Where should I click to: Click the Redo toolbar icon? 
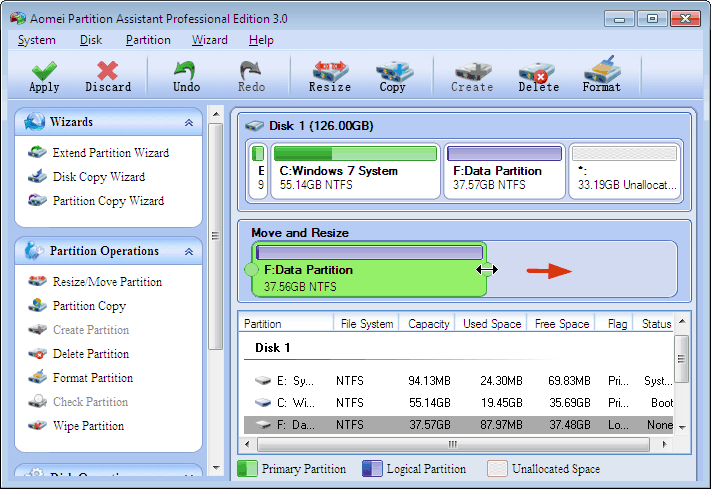pyautogui.click(x=251, y=71)
